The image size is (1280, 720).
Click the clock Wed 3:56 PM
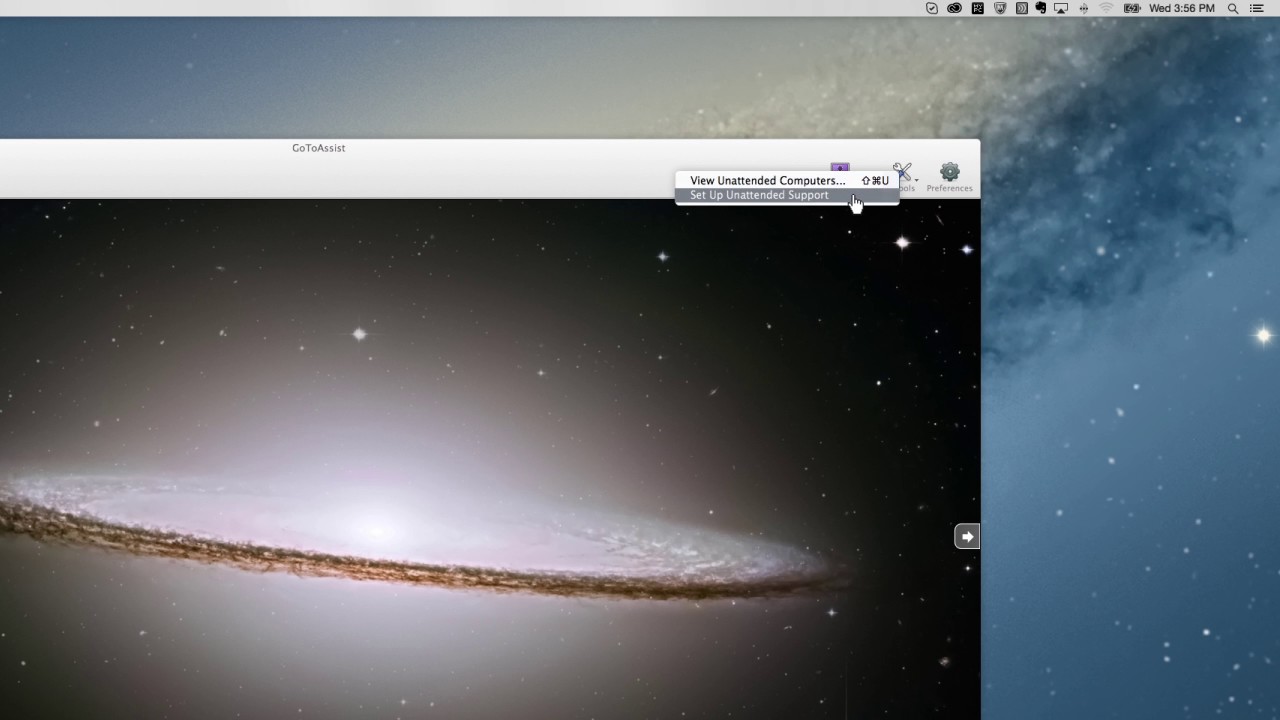click(1182, 8)
